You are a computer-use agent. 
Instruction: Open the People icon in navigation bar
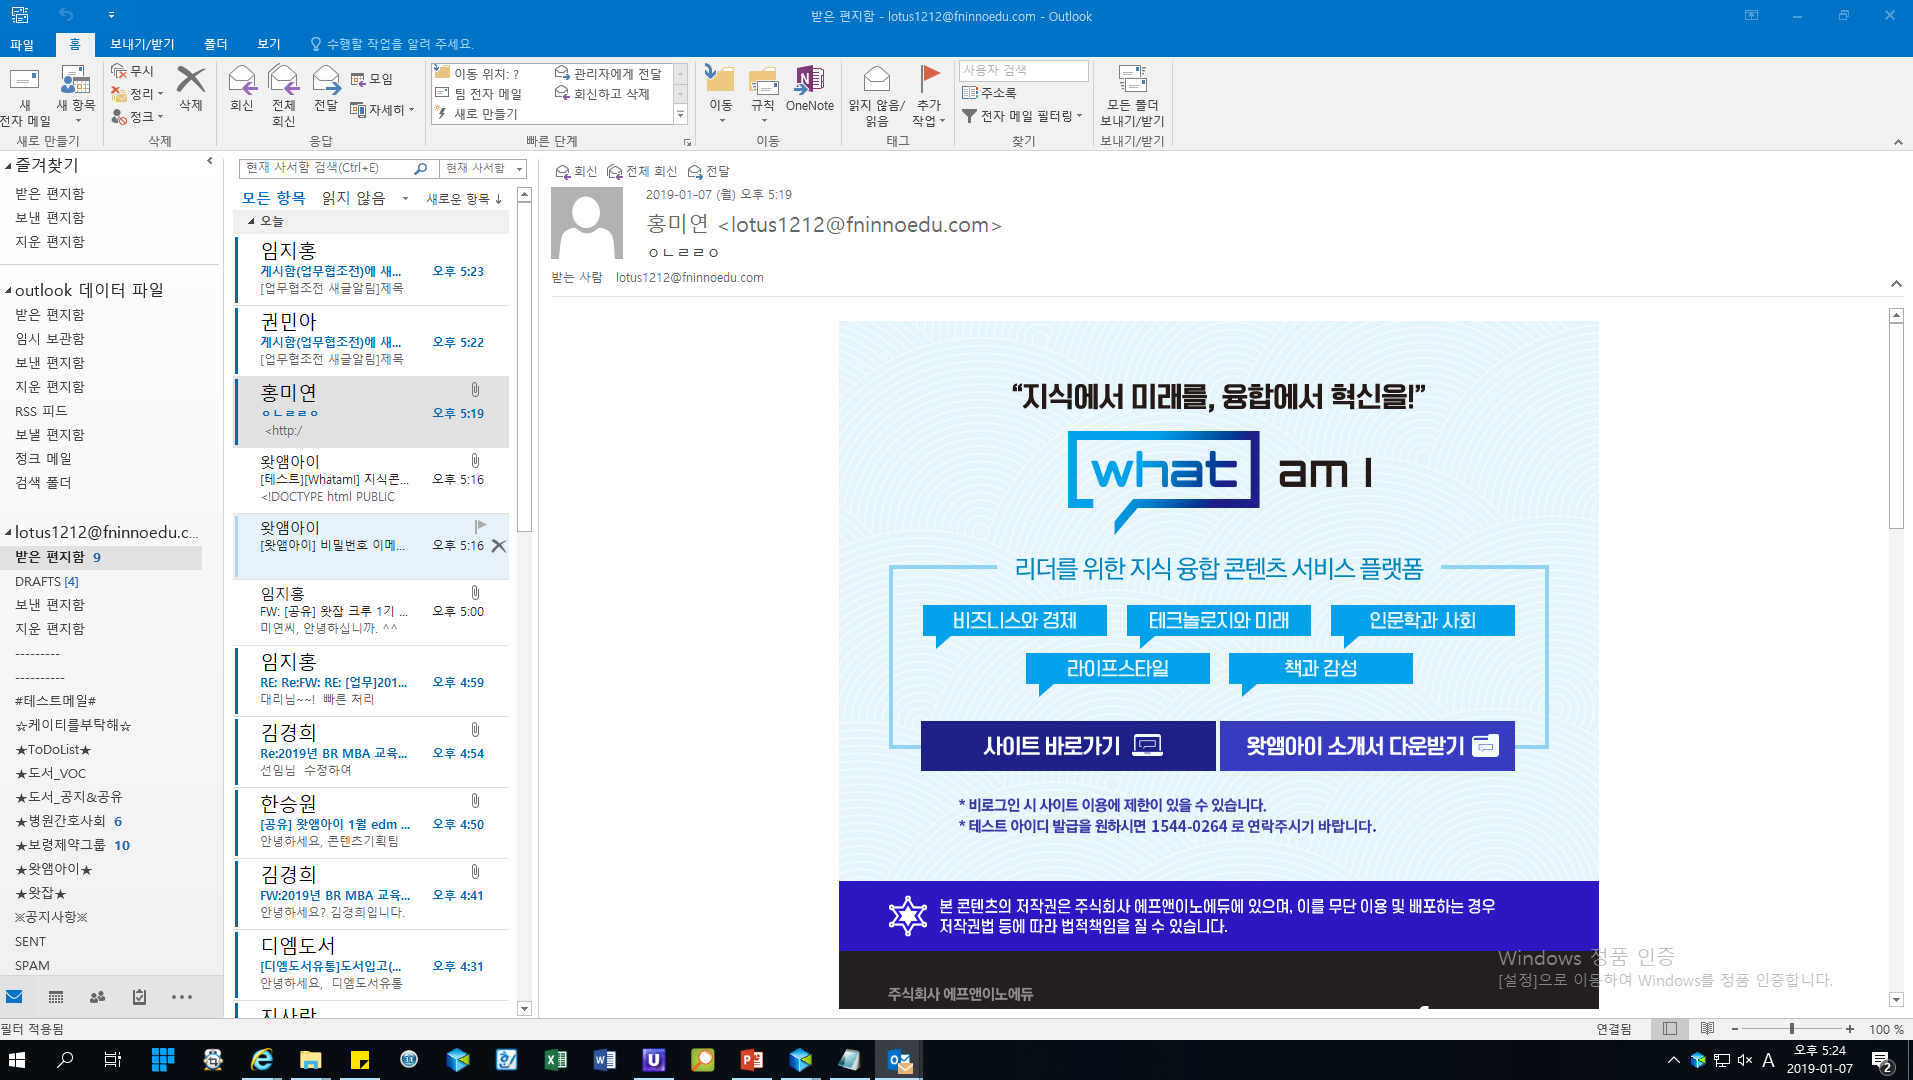97,997
